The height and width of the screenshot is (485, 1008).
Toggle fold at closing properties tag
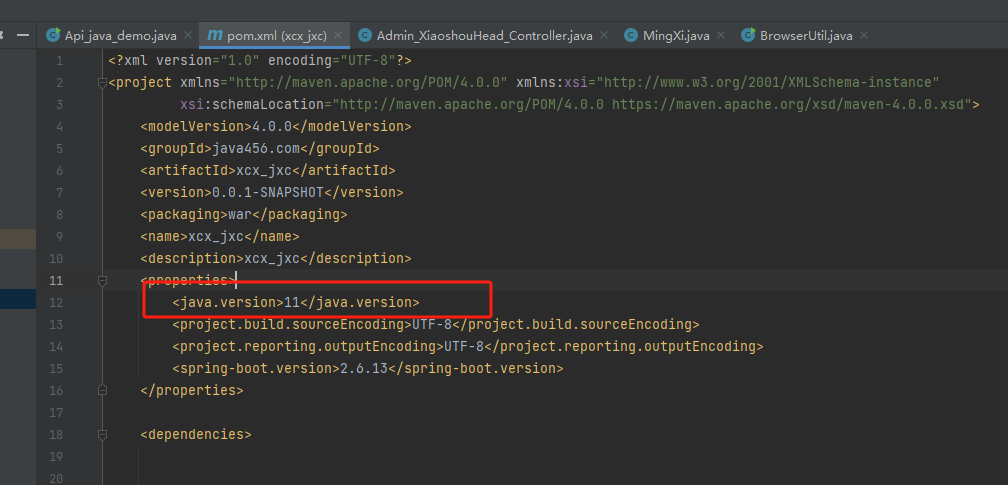[x=102, y=390]
